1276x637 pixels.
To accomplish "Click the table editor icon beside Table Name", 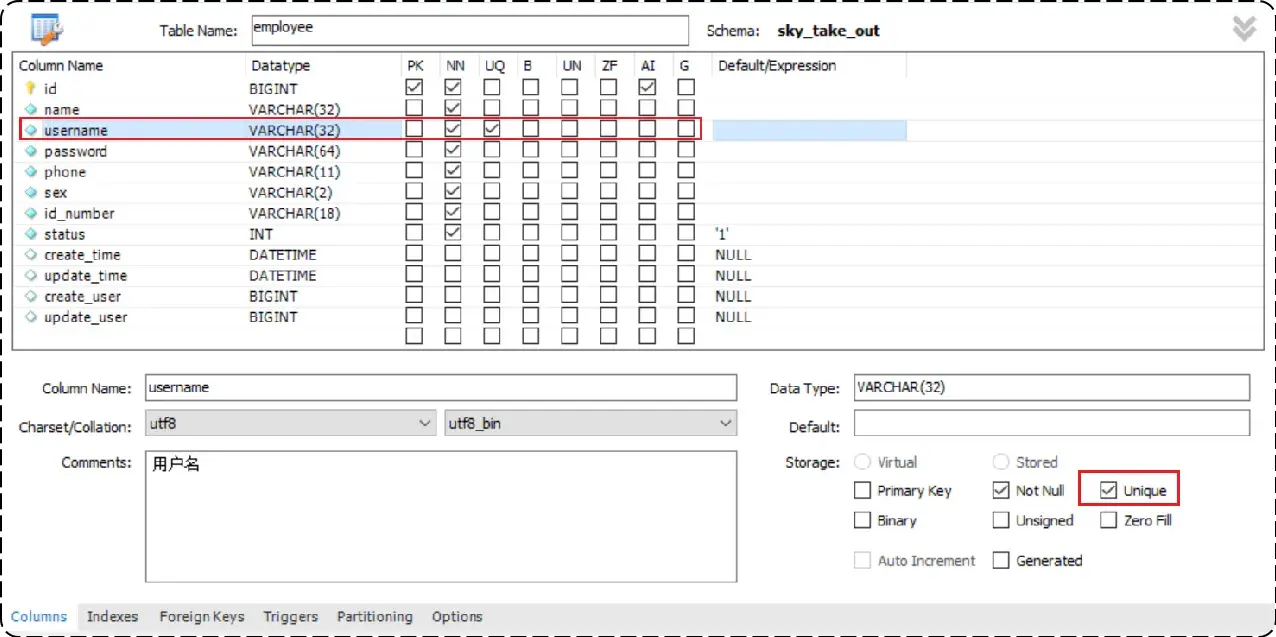I will [x=47, y=30].
